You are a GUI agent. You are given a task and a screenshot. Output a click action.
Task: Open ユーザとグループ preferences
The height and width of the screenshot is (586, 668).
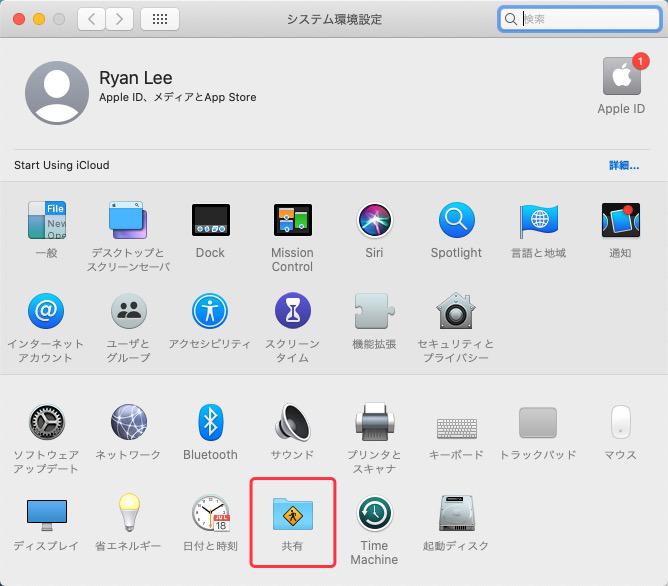129,311
